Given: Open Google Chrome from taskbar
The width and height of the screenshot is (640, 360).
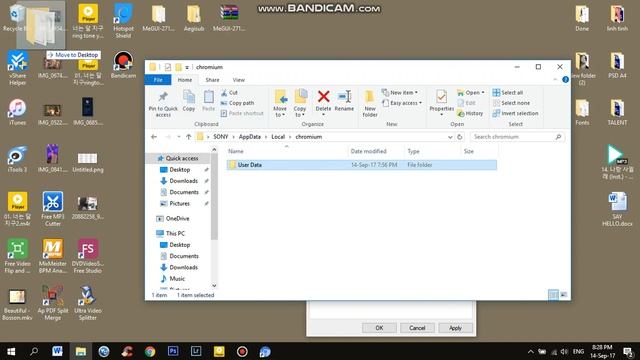Looking at the screenshot, I should (x=150, y=351).
